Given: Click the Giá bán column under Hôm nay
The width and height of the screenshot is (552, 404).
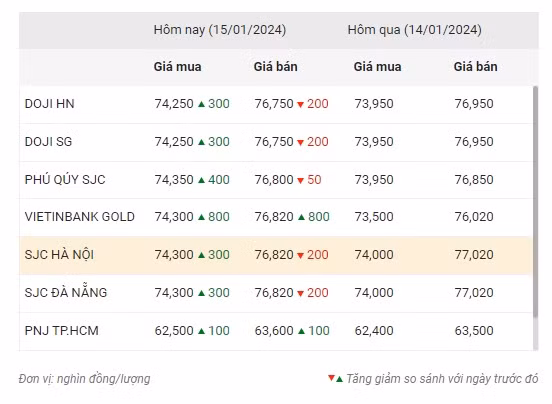Looking at the screenshot, I should point(276,67).
